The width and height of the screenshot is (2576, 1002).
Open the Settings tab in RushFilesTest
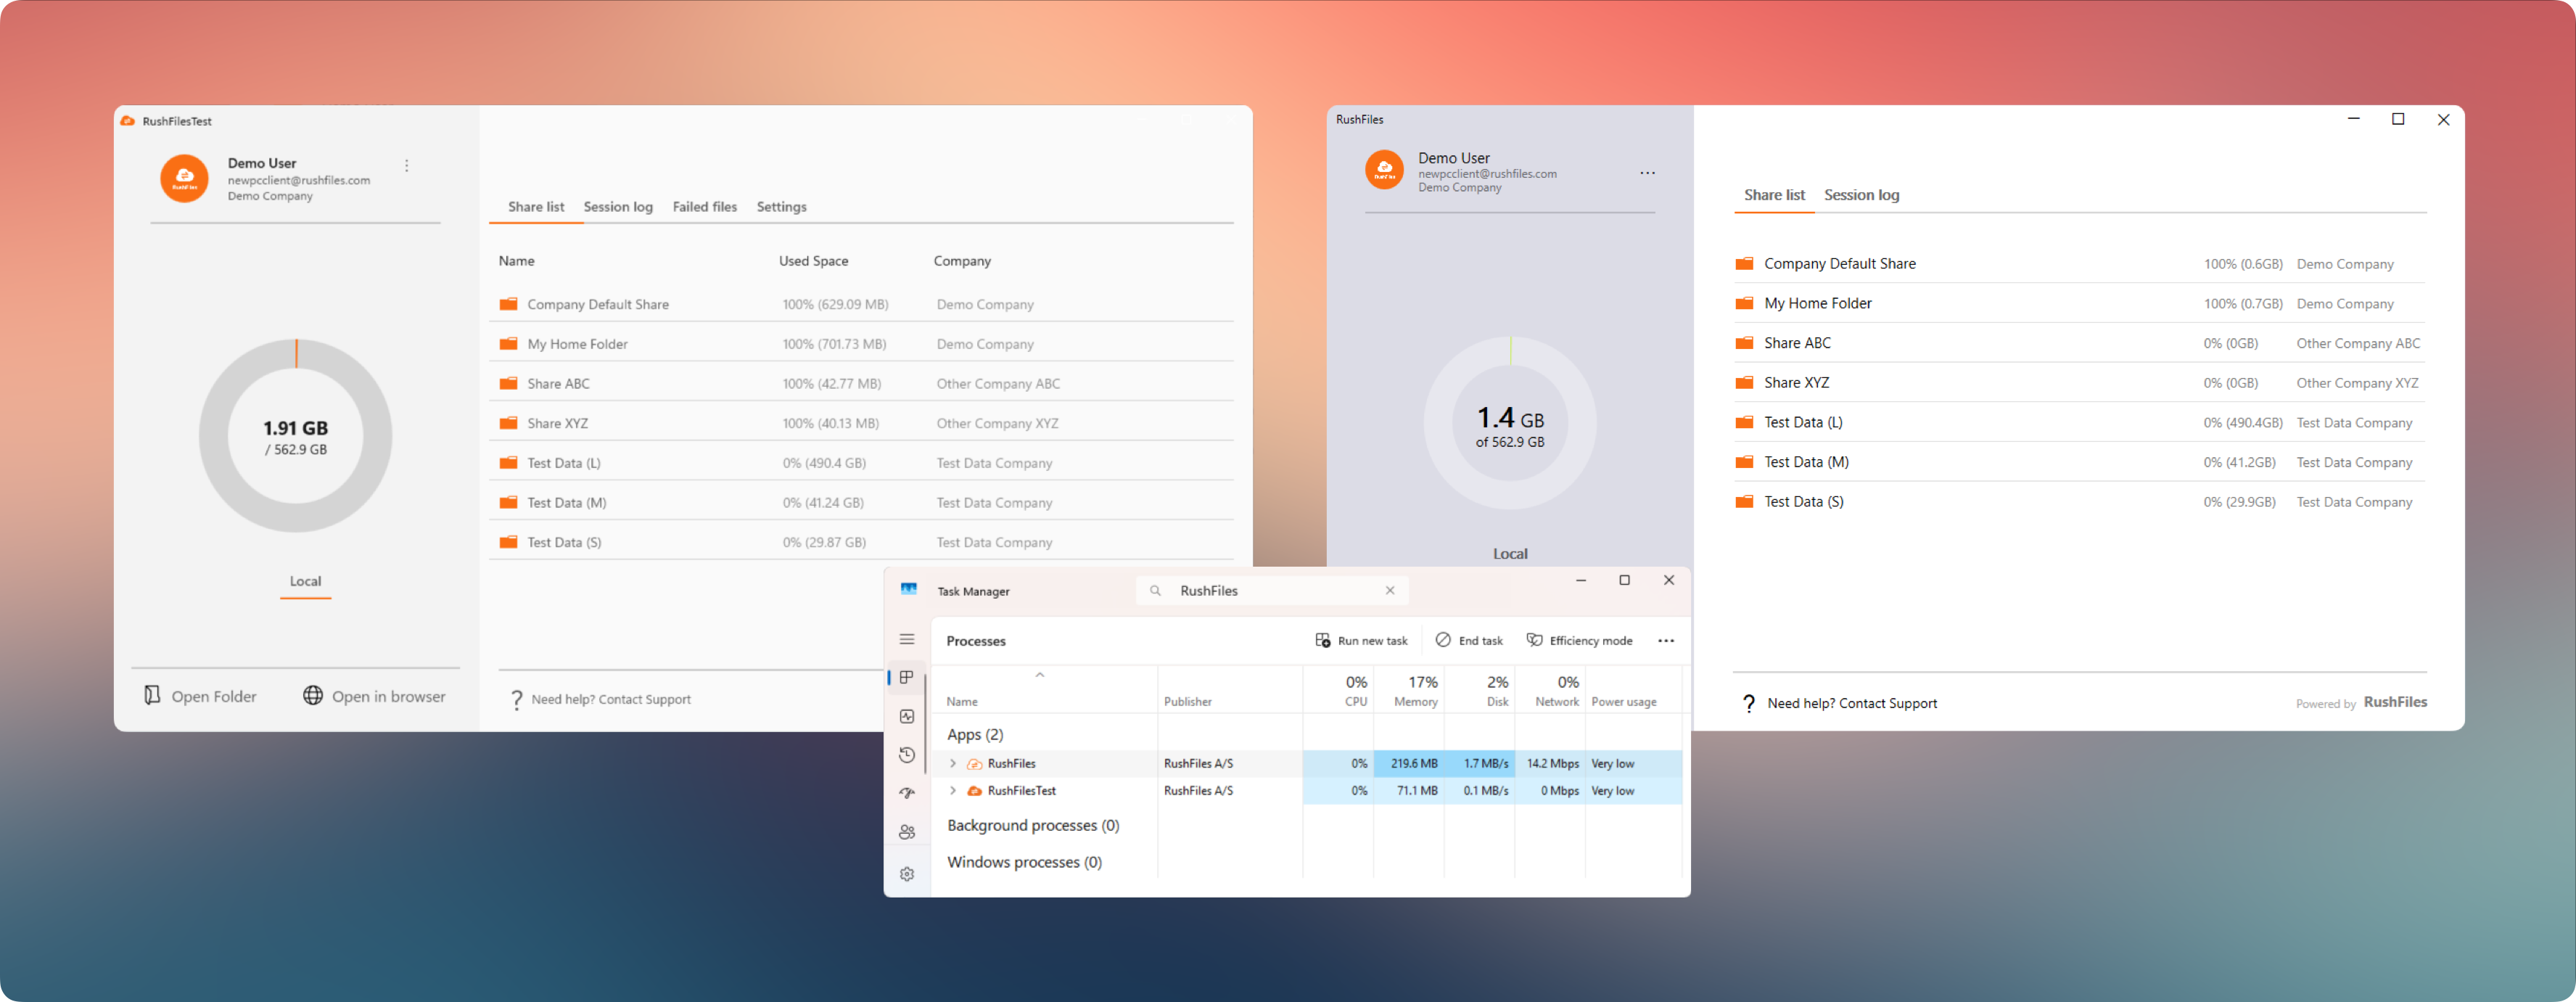(x=781, y=207)
